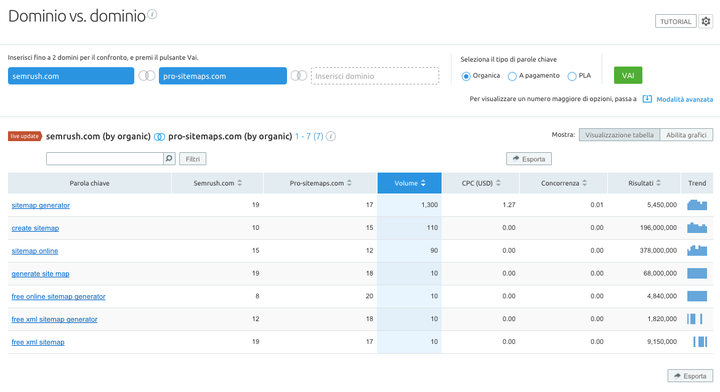This screenshot has height=392, width=720.
Task: Click the info icon after results count (7)
Action: click(x=331, y=136)
